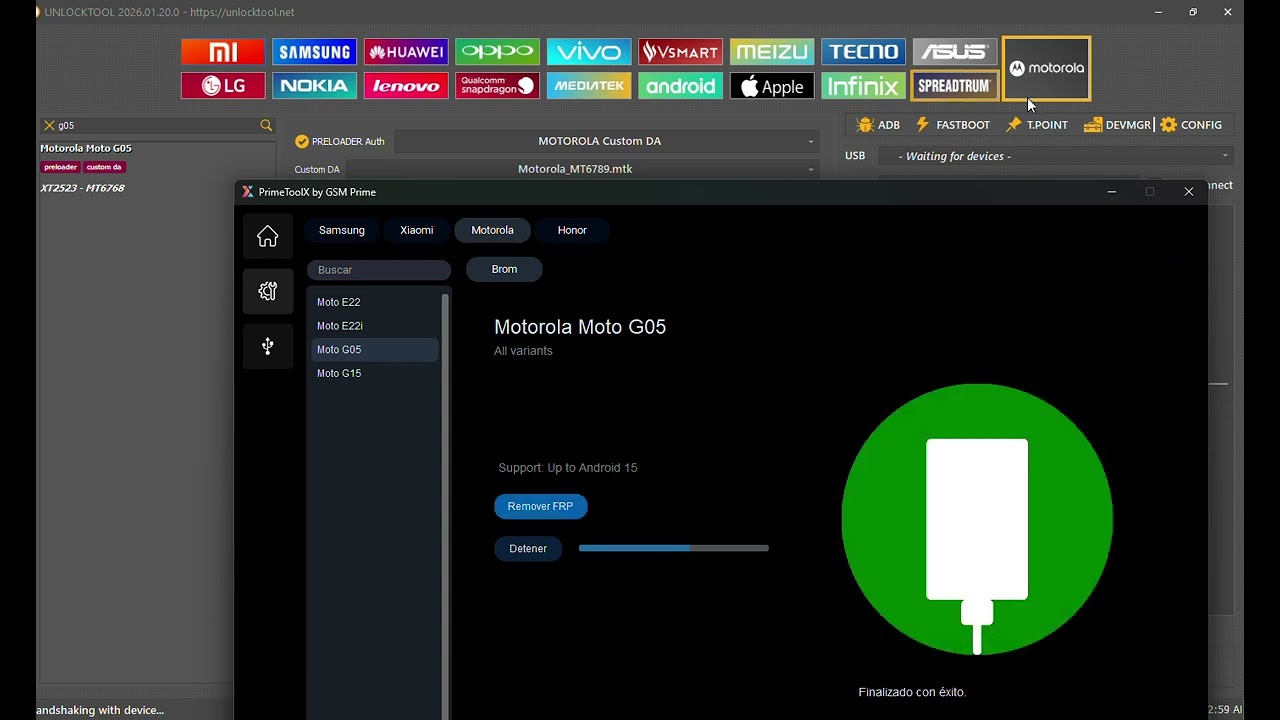Select the green android logo
Viewport: 1280px width, 720px height.
(680, 86)
